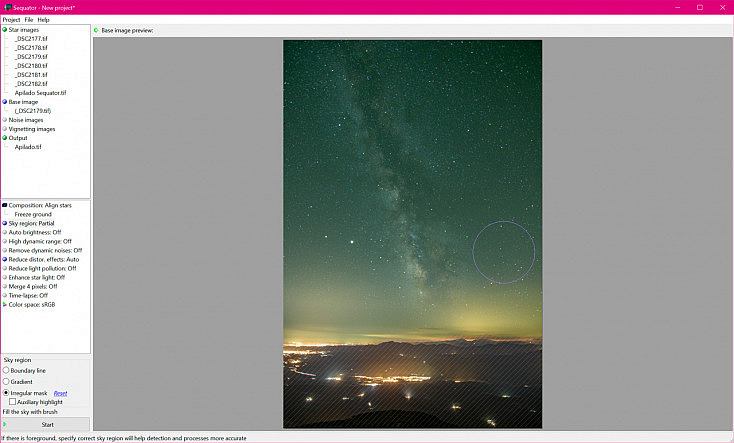The image size is (734, 443).
Task: Click the gray Noise images status icon
Action: (x=5, y=120)
